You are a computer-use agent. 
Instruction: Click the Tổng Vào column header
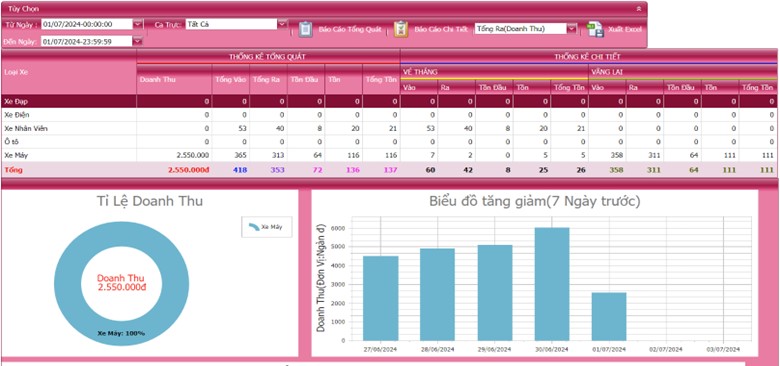point(231,79)
